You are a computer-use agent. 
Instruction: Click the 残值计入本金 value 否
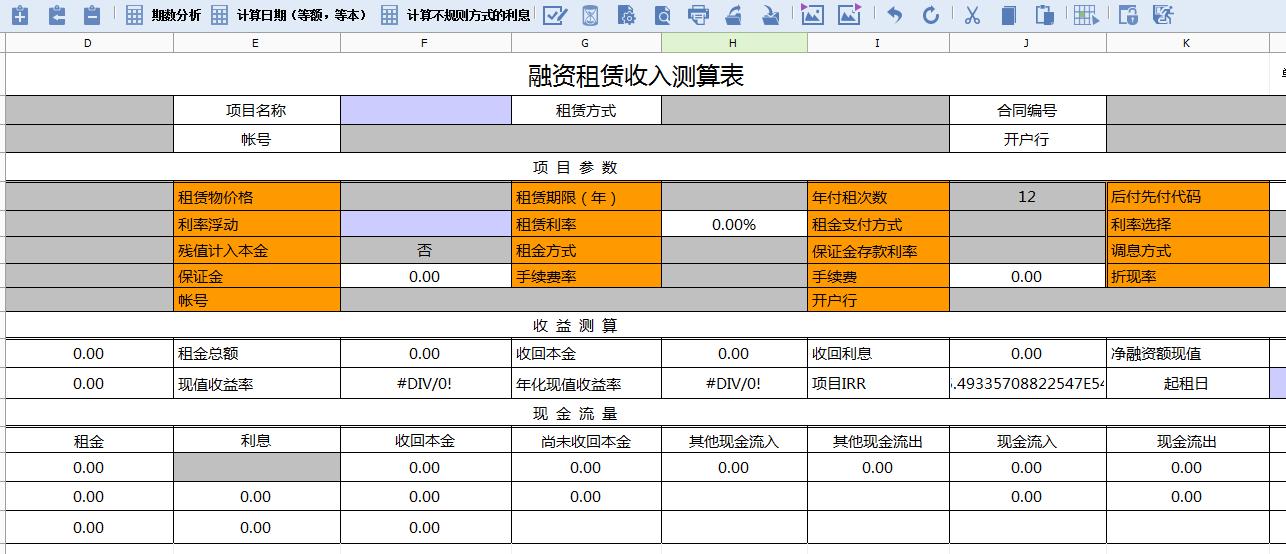click(425, 251)
